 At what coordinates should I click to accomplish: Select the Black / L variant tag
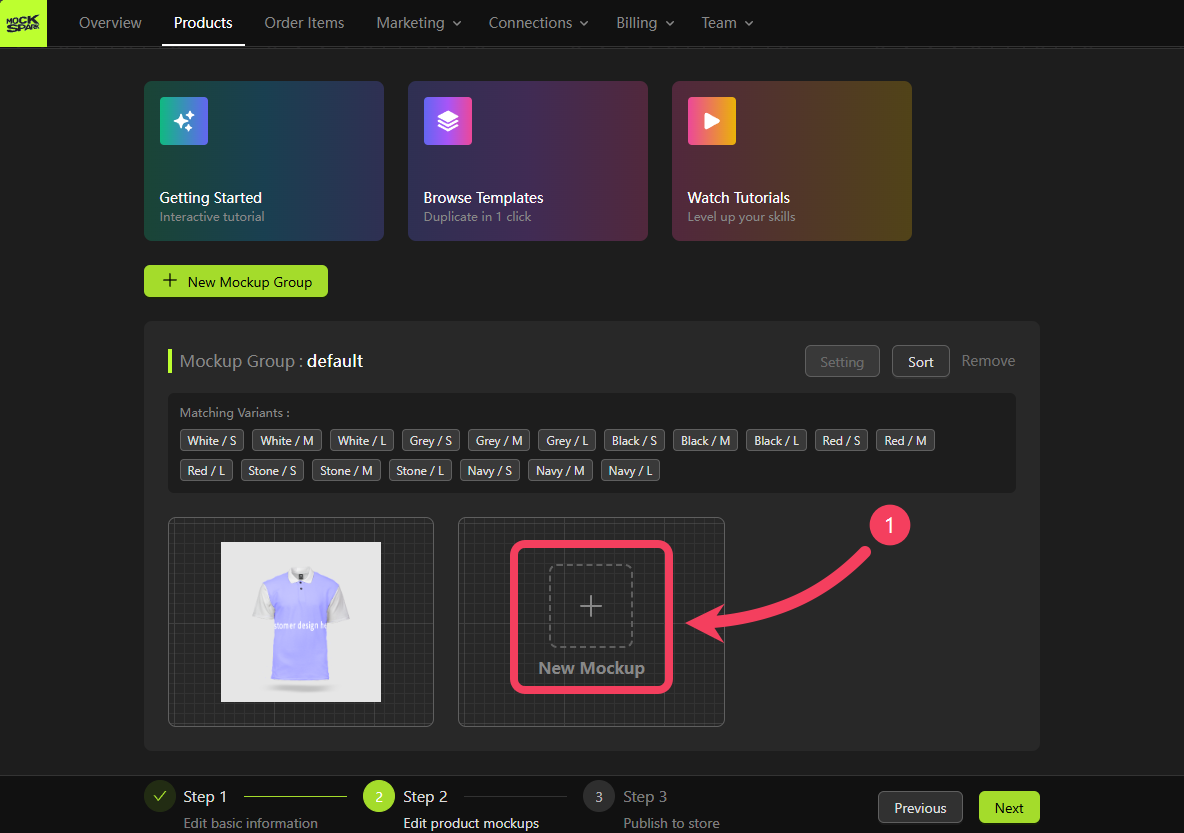coord(776,440)
